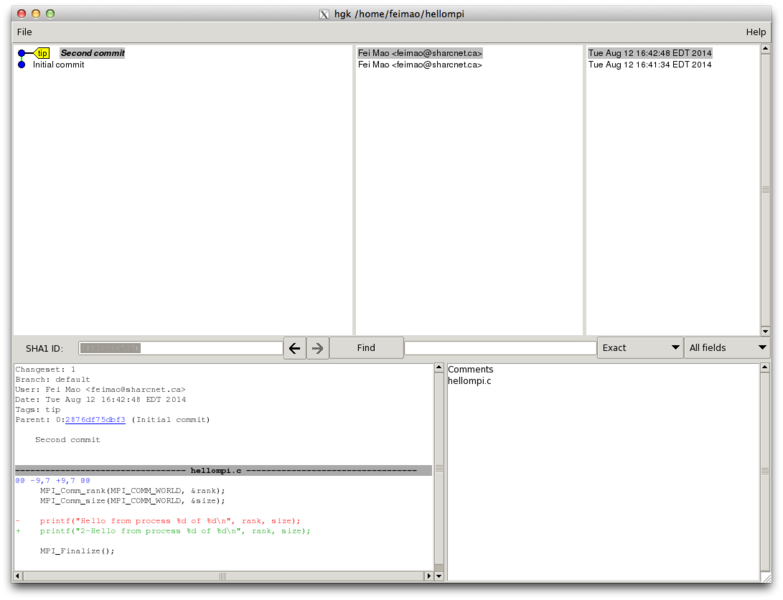Click the scroll-up arrow of diff pane

coord(438,368)
